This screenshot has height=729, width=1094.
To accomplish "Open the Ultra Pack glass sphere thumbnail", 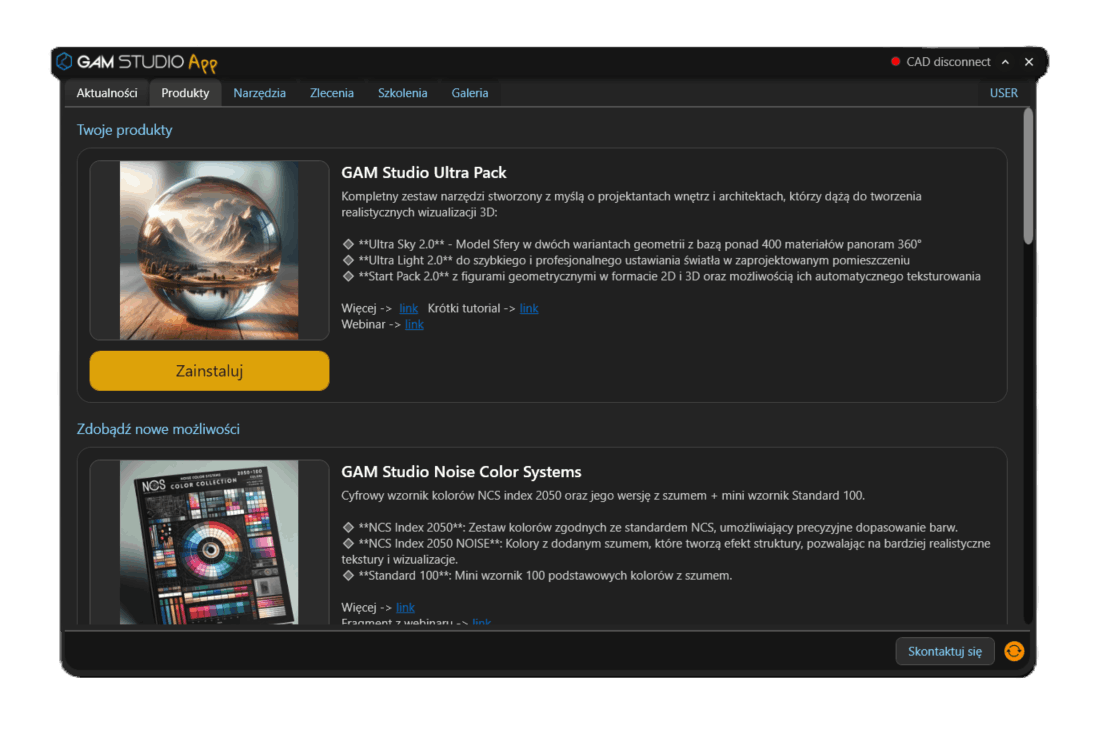I will click(x=209, y=250).
